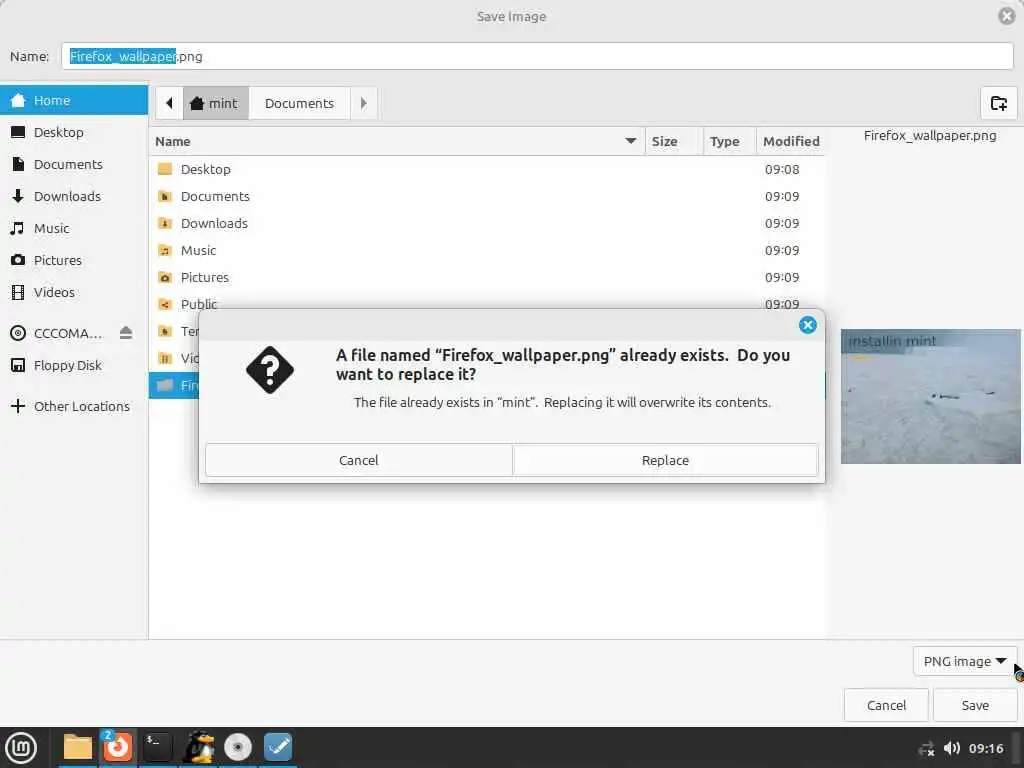
Task: Click the mint home breadcrumb
Action: [216, 103]
